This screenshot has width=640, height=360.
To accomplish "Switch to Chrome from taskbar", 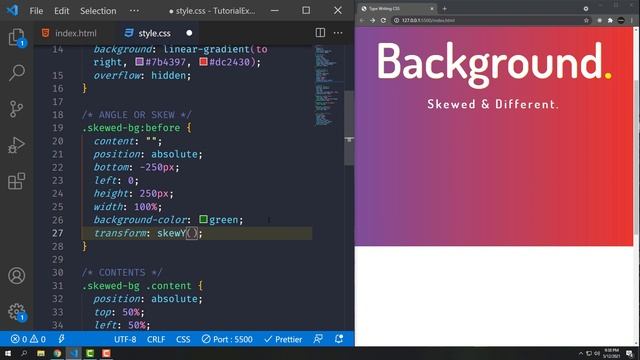I will [57, 353].
